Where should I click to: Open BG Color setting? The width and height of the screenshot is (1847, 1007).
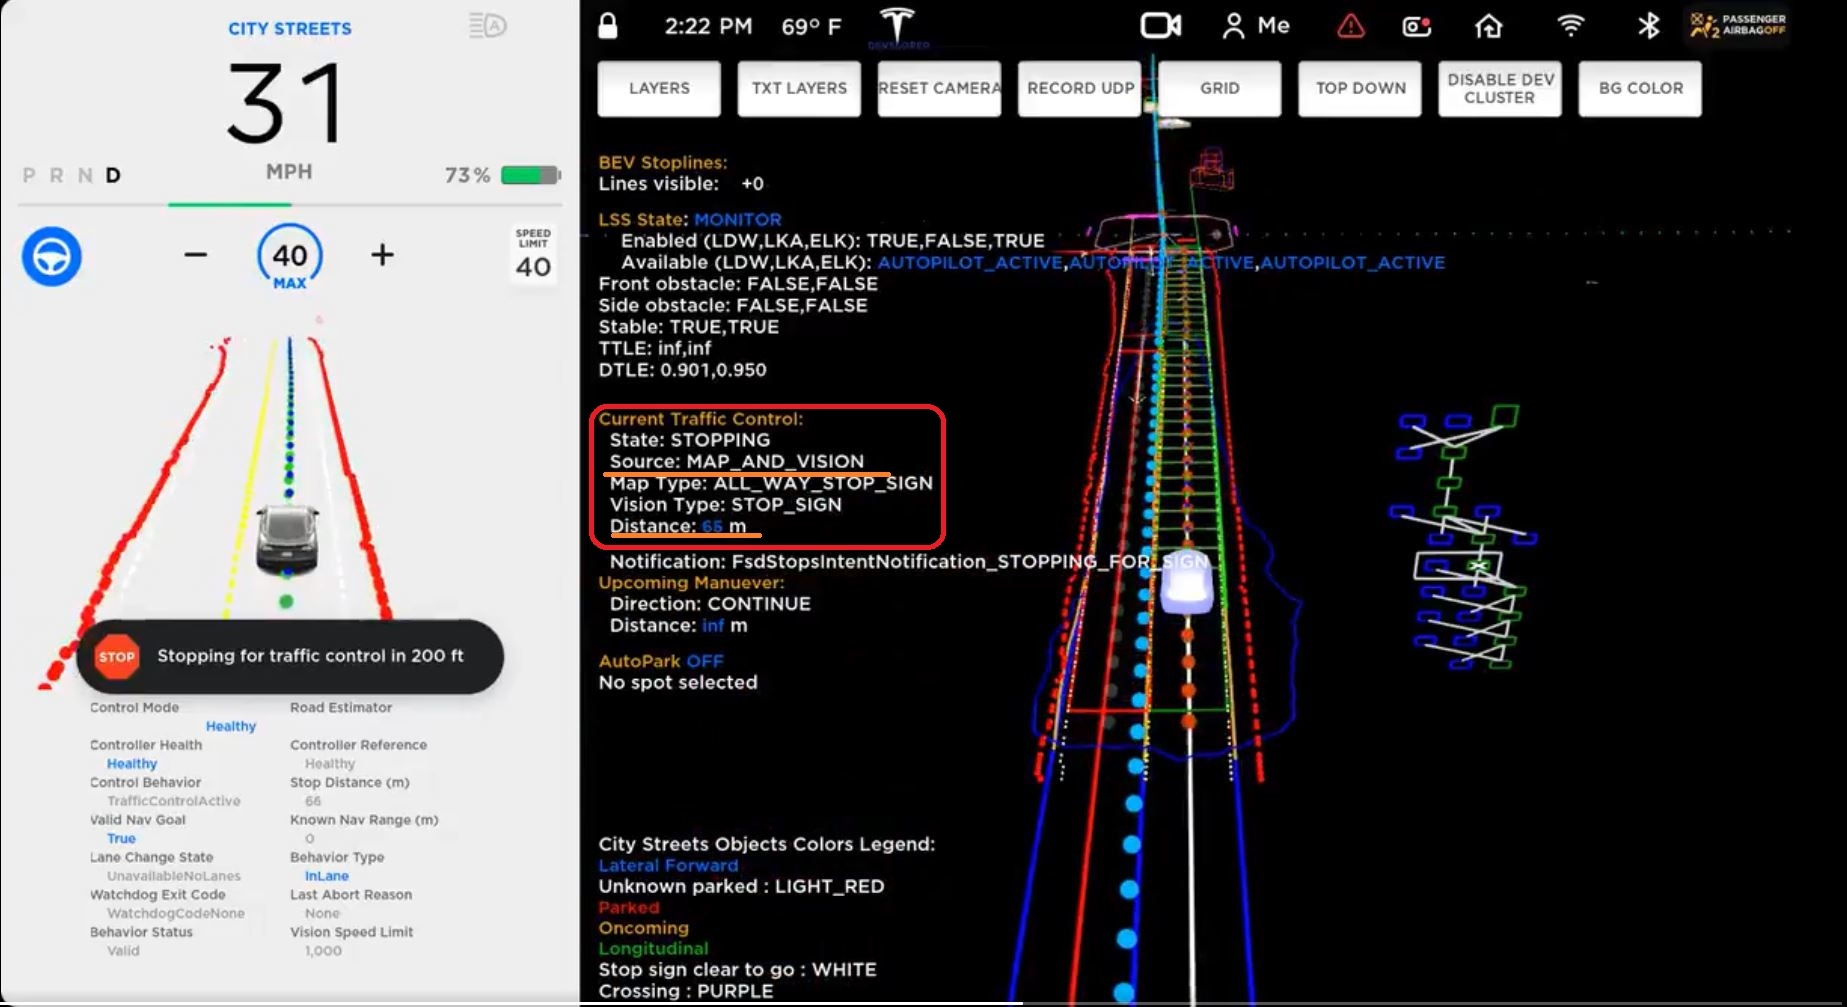tap(1640, 88)
